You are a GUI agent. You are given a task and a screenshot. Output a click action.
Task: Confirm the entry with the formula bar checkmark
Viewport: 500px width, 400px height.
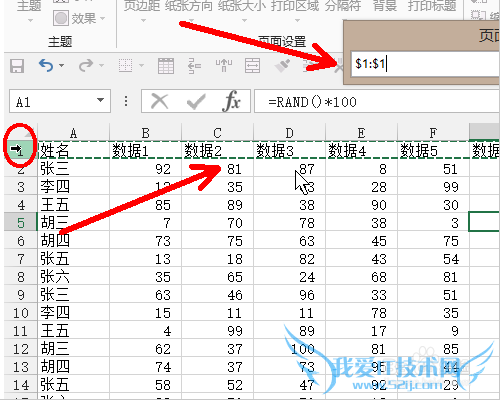pos(196,101)
